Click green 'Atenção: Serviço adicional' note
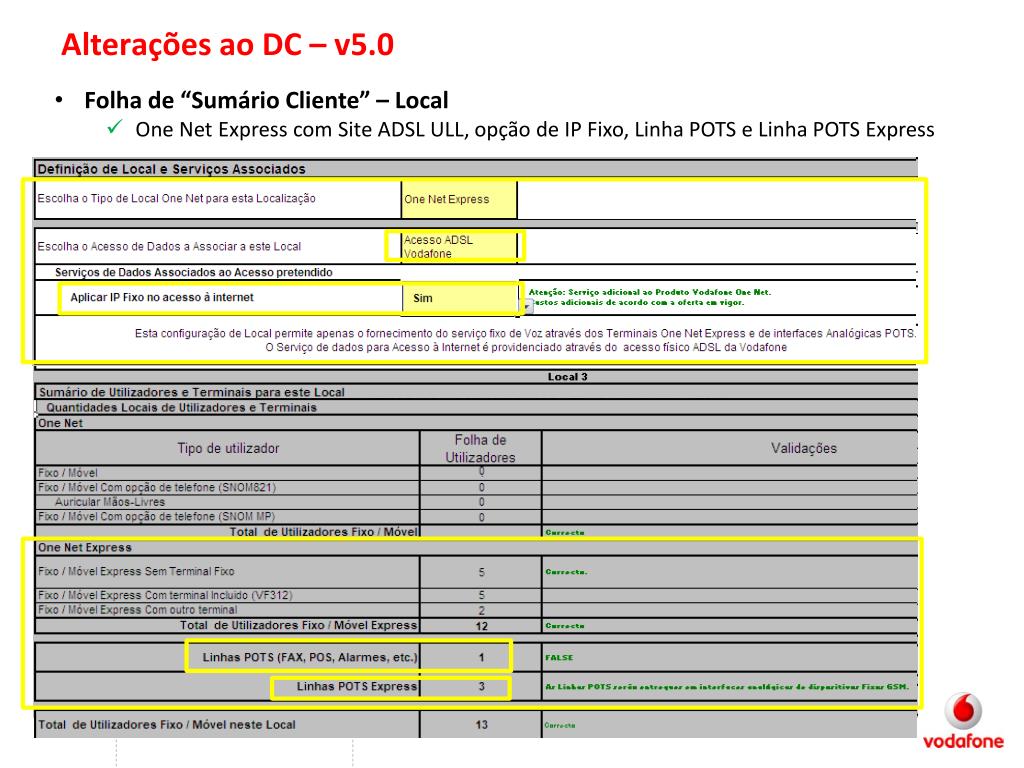Image resolution: width=1024 pixels, height=768 pixels. pos(650,297)
